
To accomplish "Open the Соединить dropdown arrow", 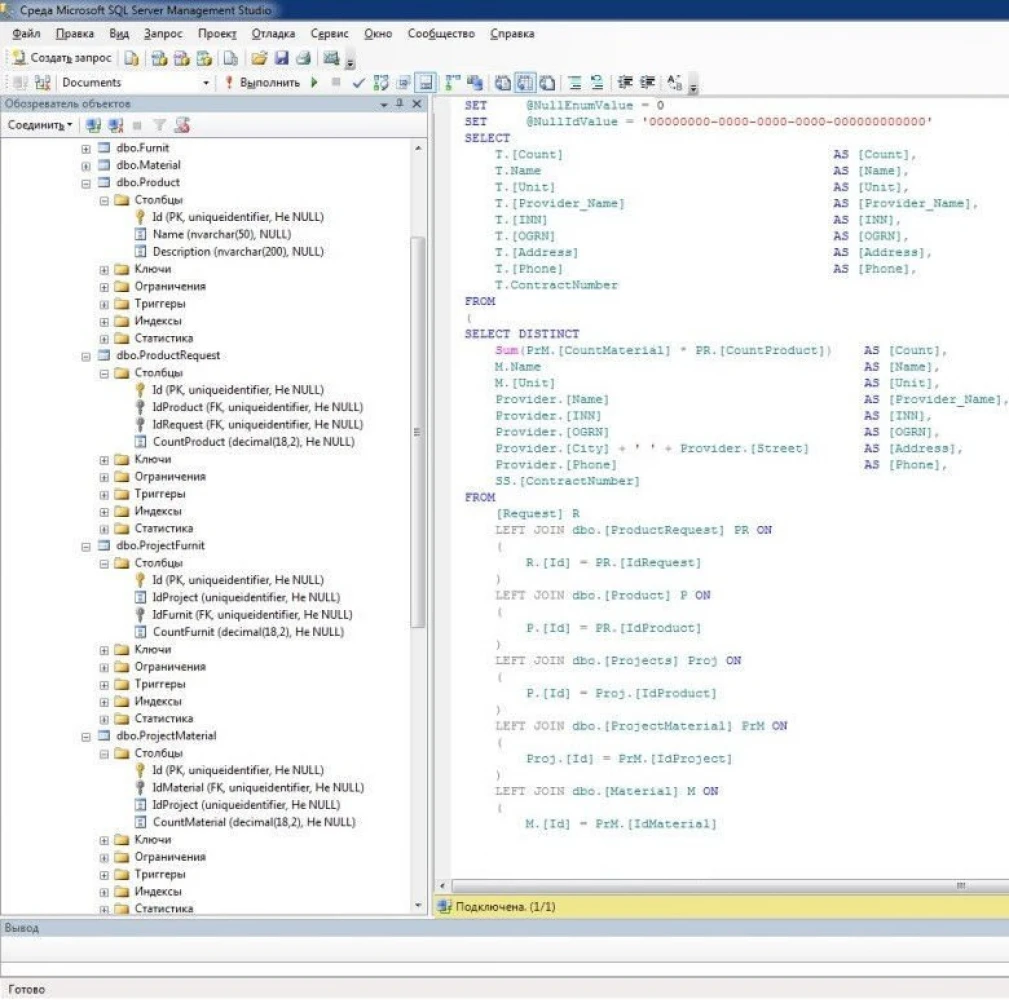I will click(69, 125).
